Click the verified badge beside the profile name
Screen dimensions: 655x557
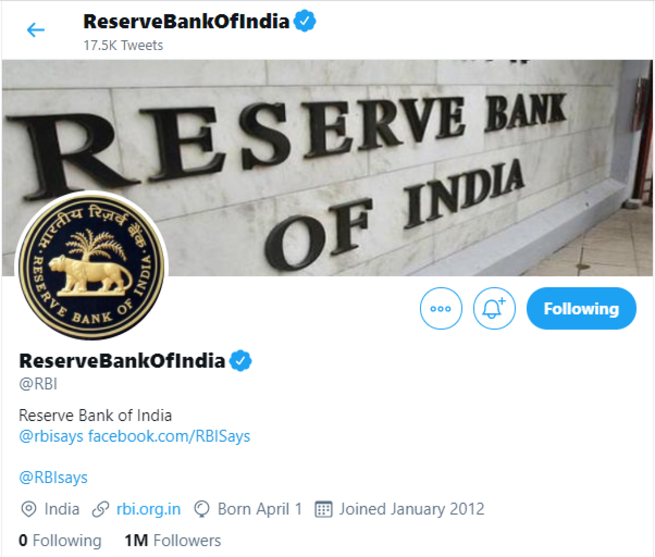[x=240, y=361]
